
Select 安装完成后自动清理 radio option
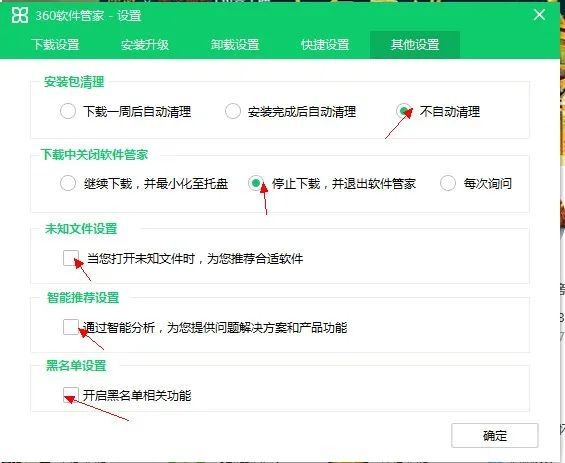click(233, 111)
